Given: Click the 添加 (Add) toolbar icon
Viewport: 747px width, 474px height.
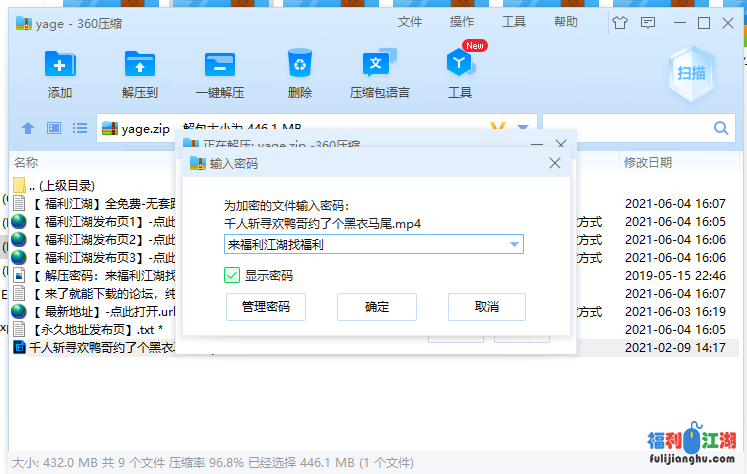Looking at the screenshot, I should point(60,66).
